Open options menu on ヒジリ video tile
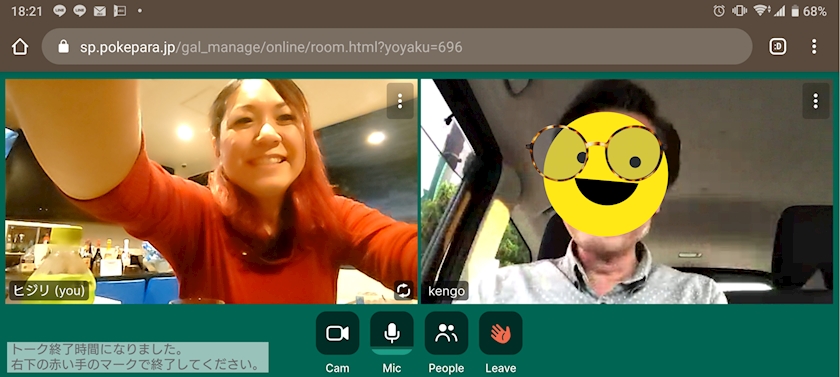 click(400, 101)
